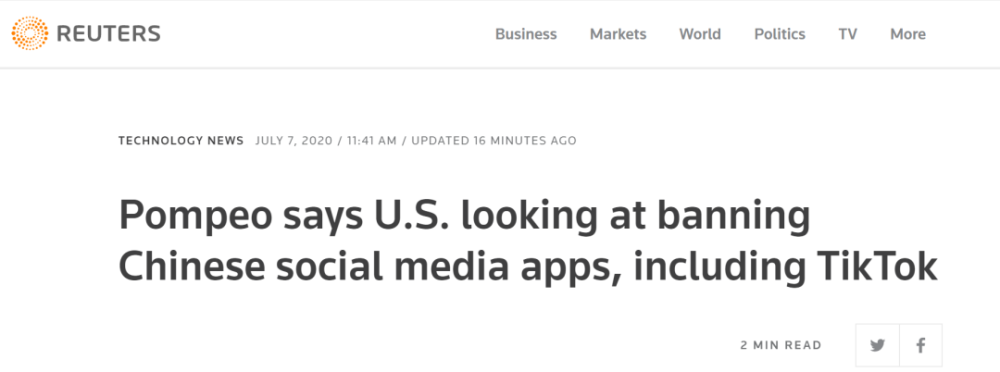Go to the Markets section
Viewport: 1000px width, 372px height.
618,34
